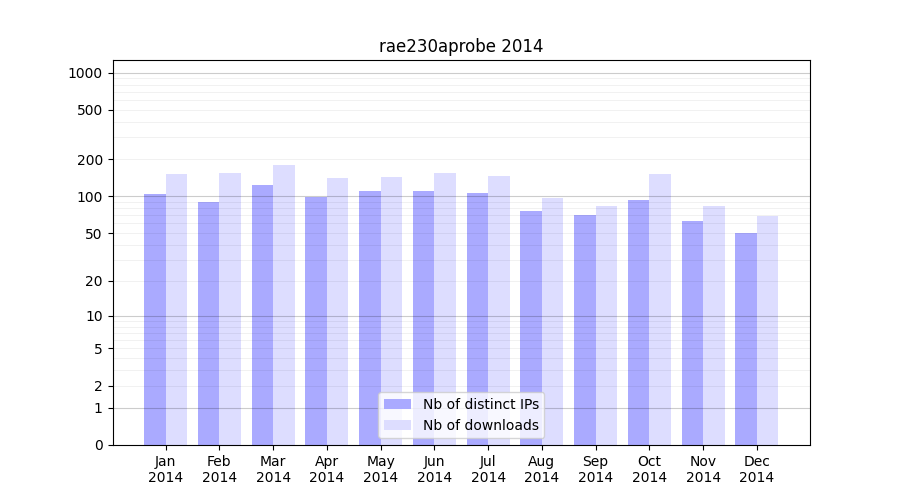This screenshot has width=900, height=500.
Task: Select the 'Jul 2014' x-axis tick label
Action: [488, 469]
